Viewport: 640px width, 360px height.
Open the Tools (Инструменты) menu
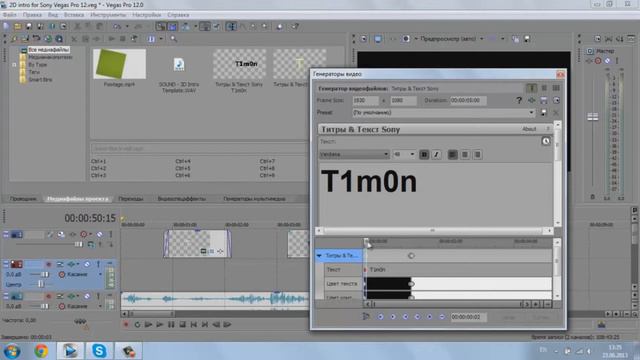point(108,15)
